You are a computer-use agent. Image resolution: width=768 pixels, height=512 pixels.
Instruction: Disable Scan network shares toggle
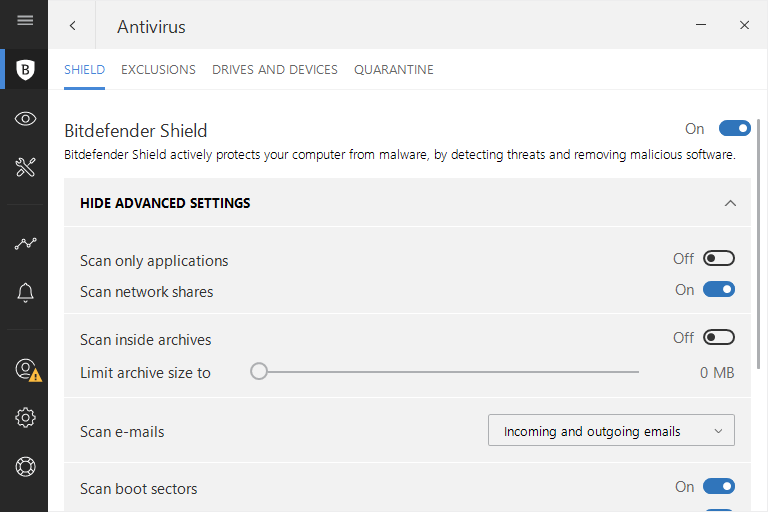[718, 290]
